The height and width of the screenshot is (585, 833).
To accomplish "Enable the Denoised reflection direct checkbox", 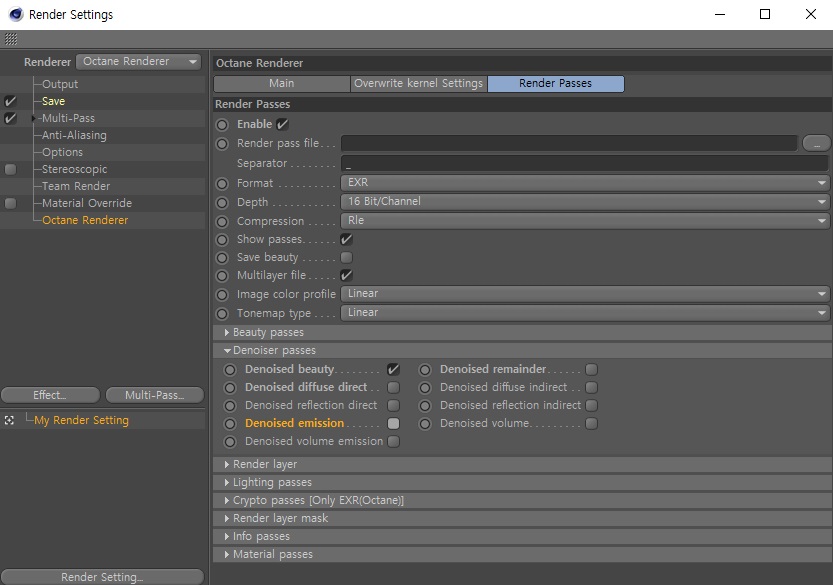I will pos(394,405).
